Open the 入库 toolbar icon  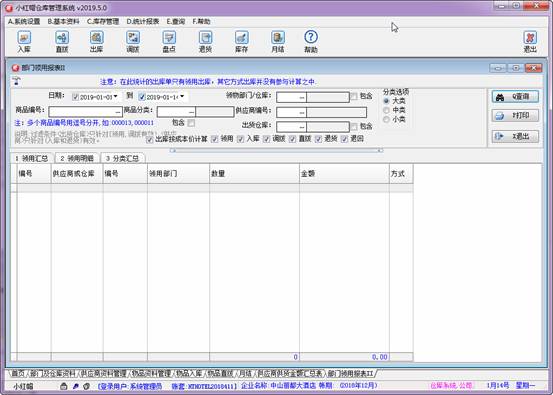tap(24, 42)
